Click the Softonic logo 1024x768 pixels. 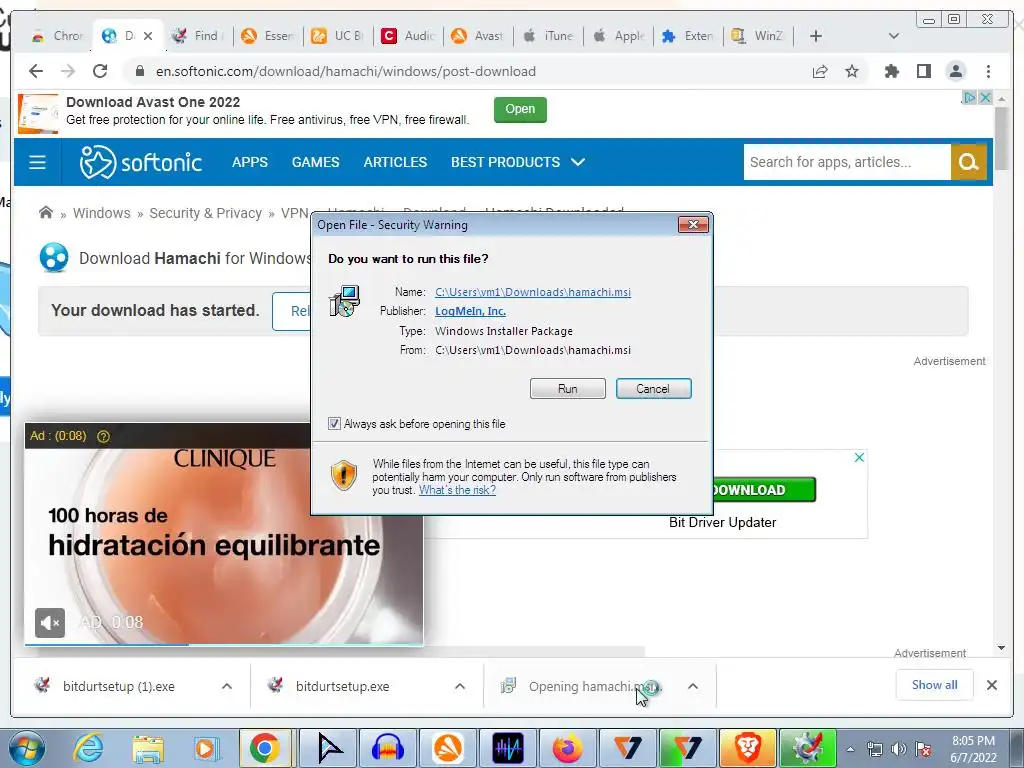coord(140,162)
